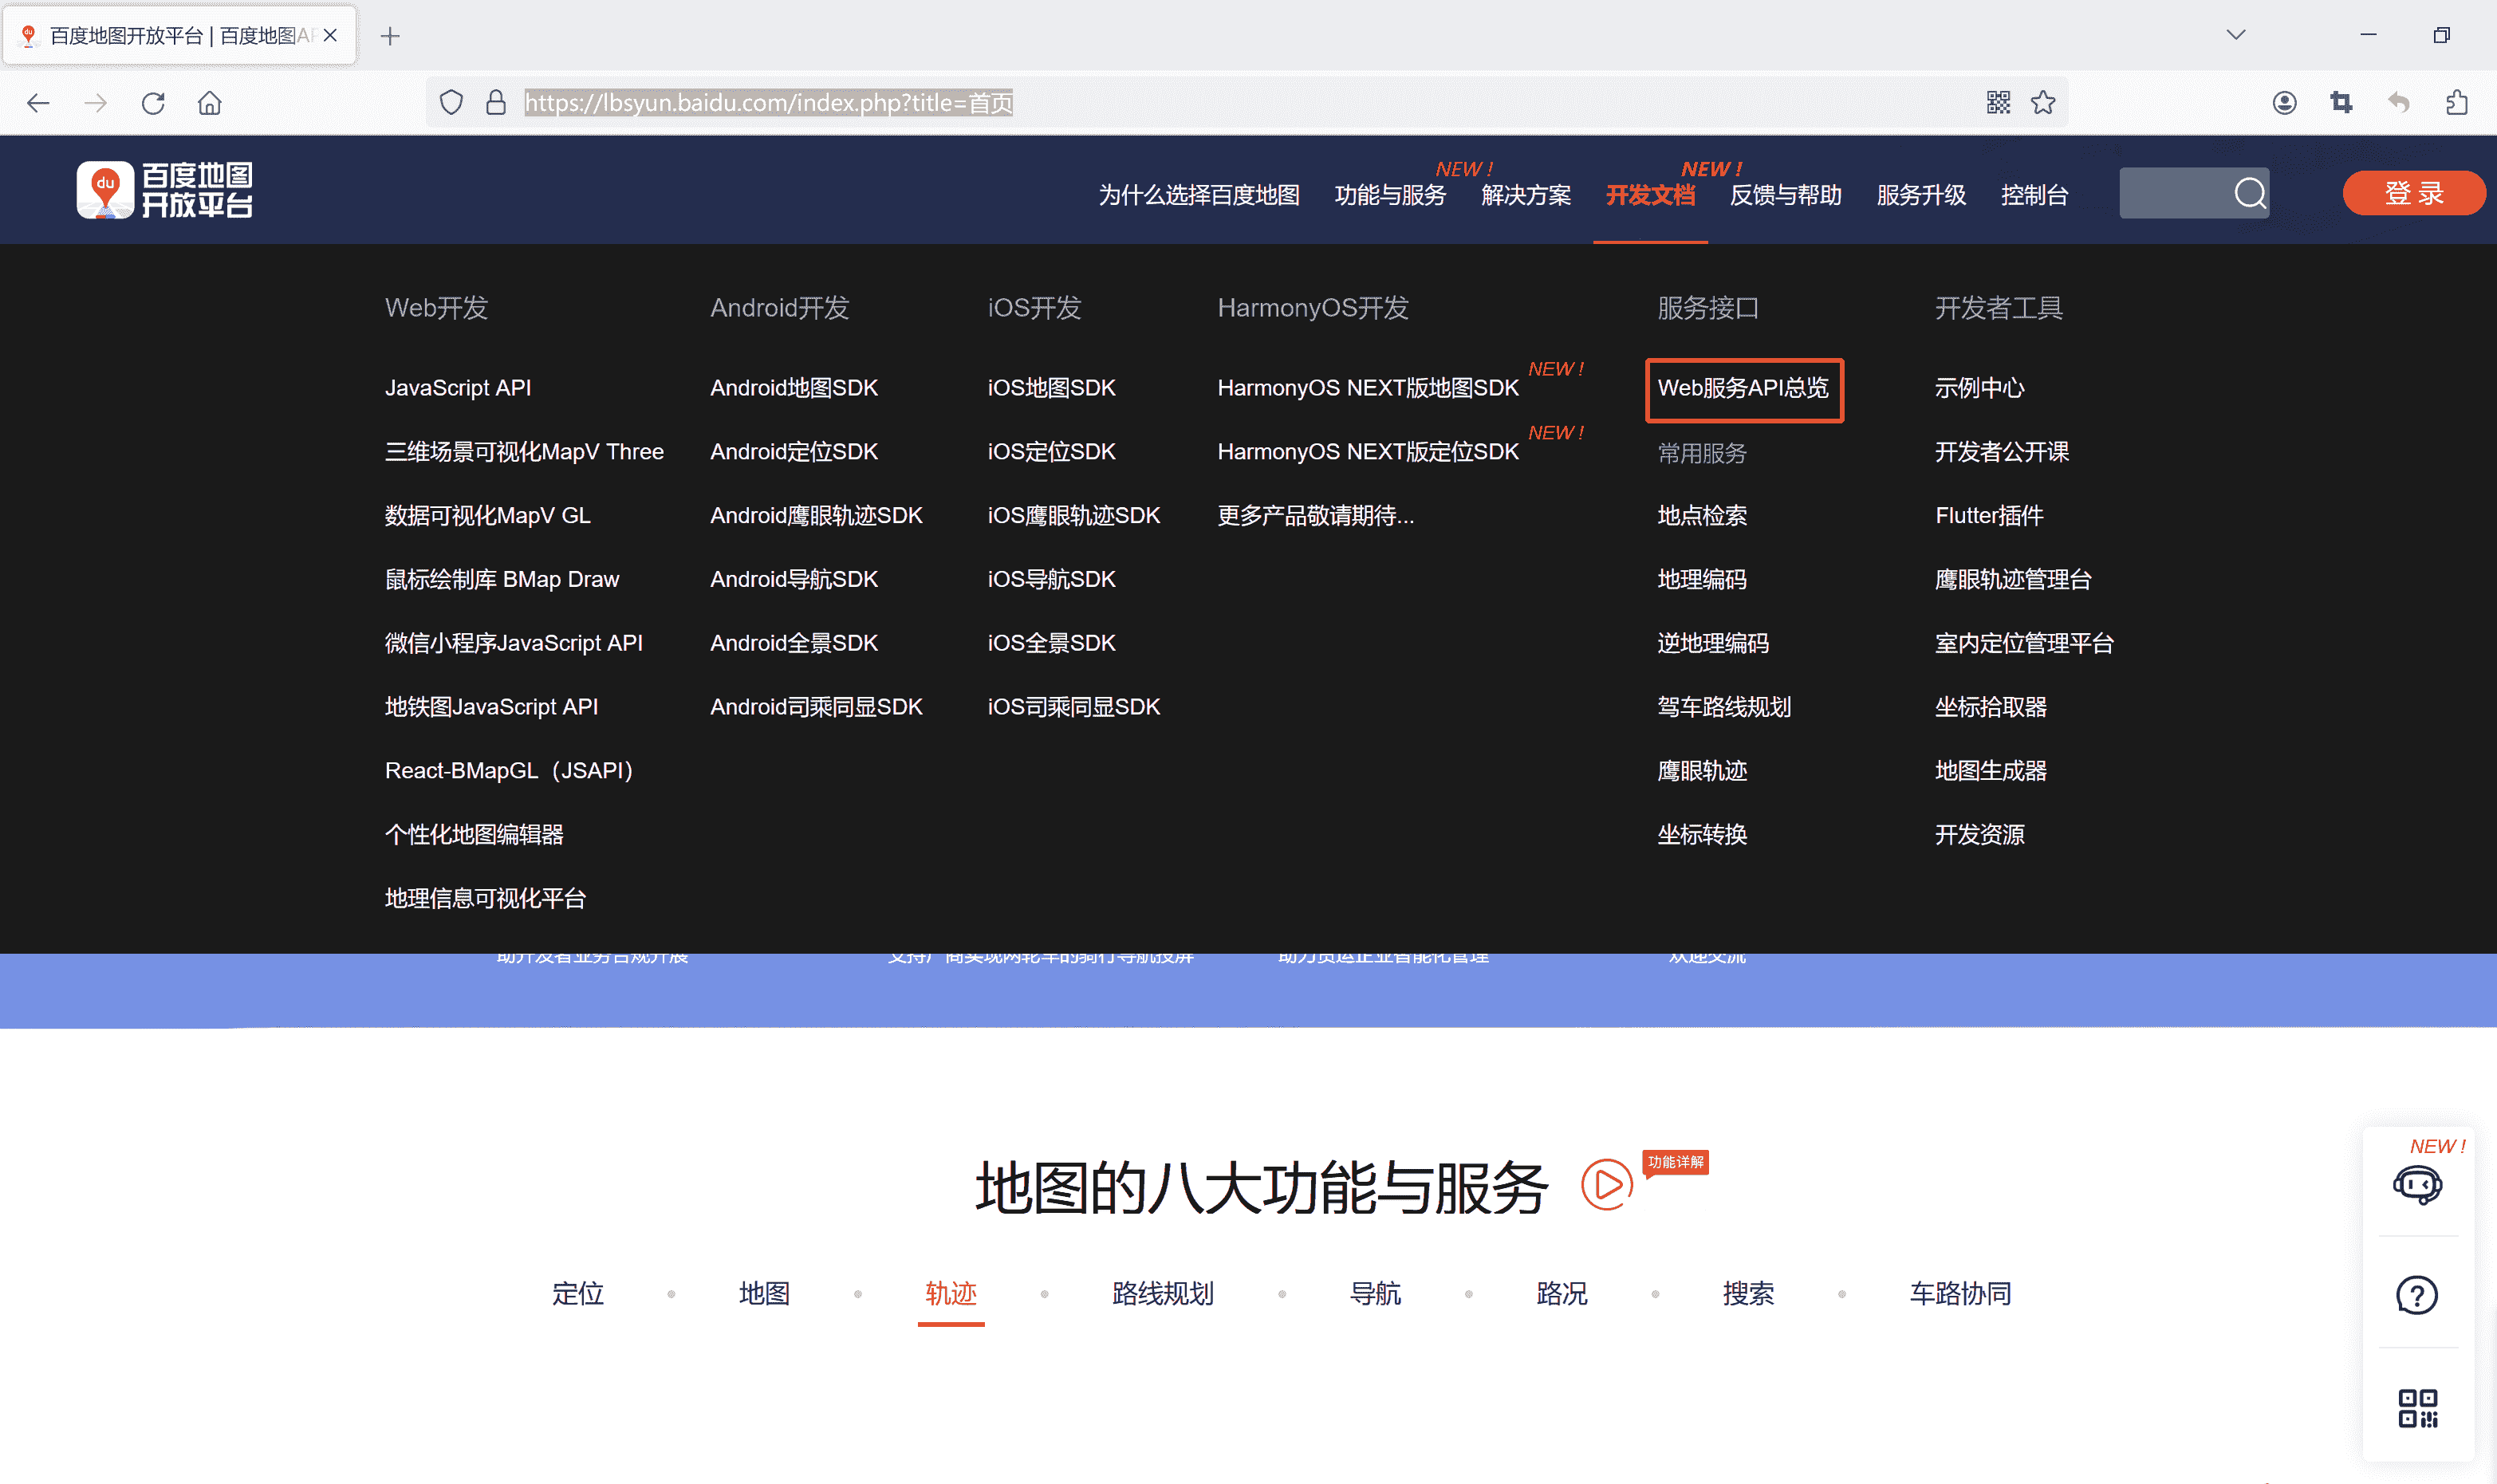Open the JavaScript API link

click(x=458, y=388)
